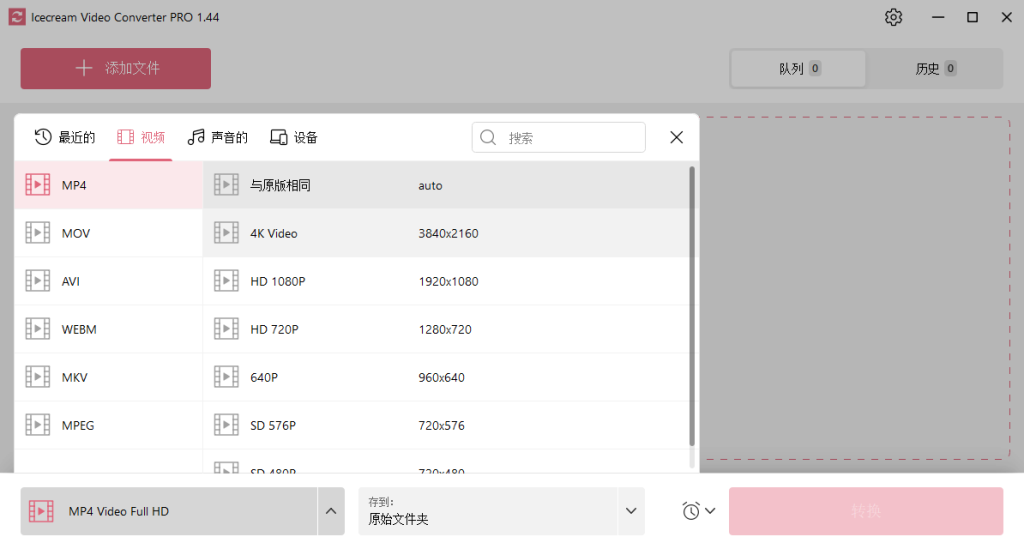Click the film strip icon on the 视频 tab
This screenshot has width=1024, height=549.
point(125,137)
